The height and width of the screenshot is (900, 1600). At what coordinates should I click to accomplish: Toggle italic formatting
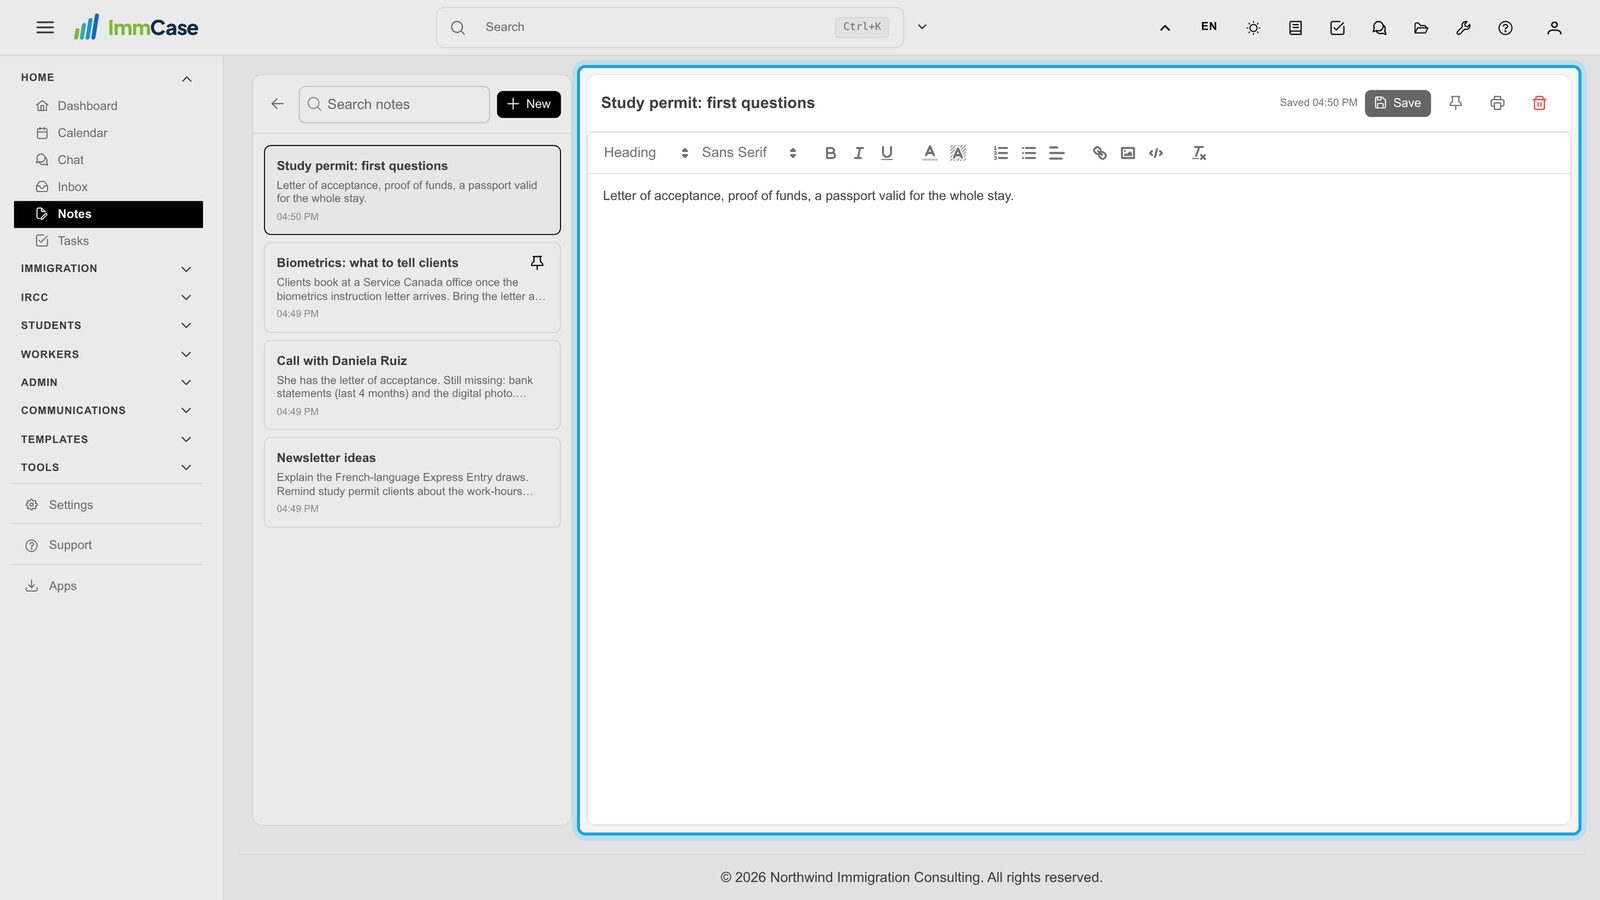coord(858,153)
